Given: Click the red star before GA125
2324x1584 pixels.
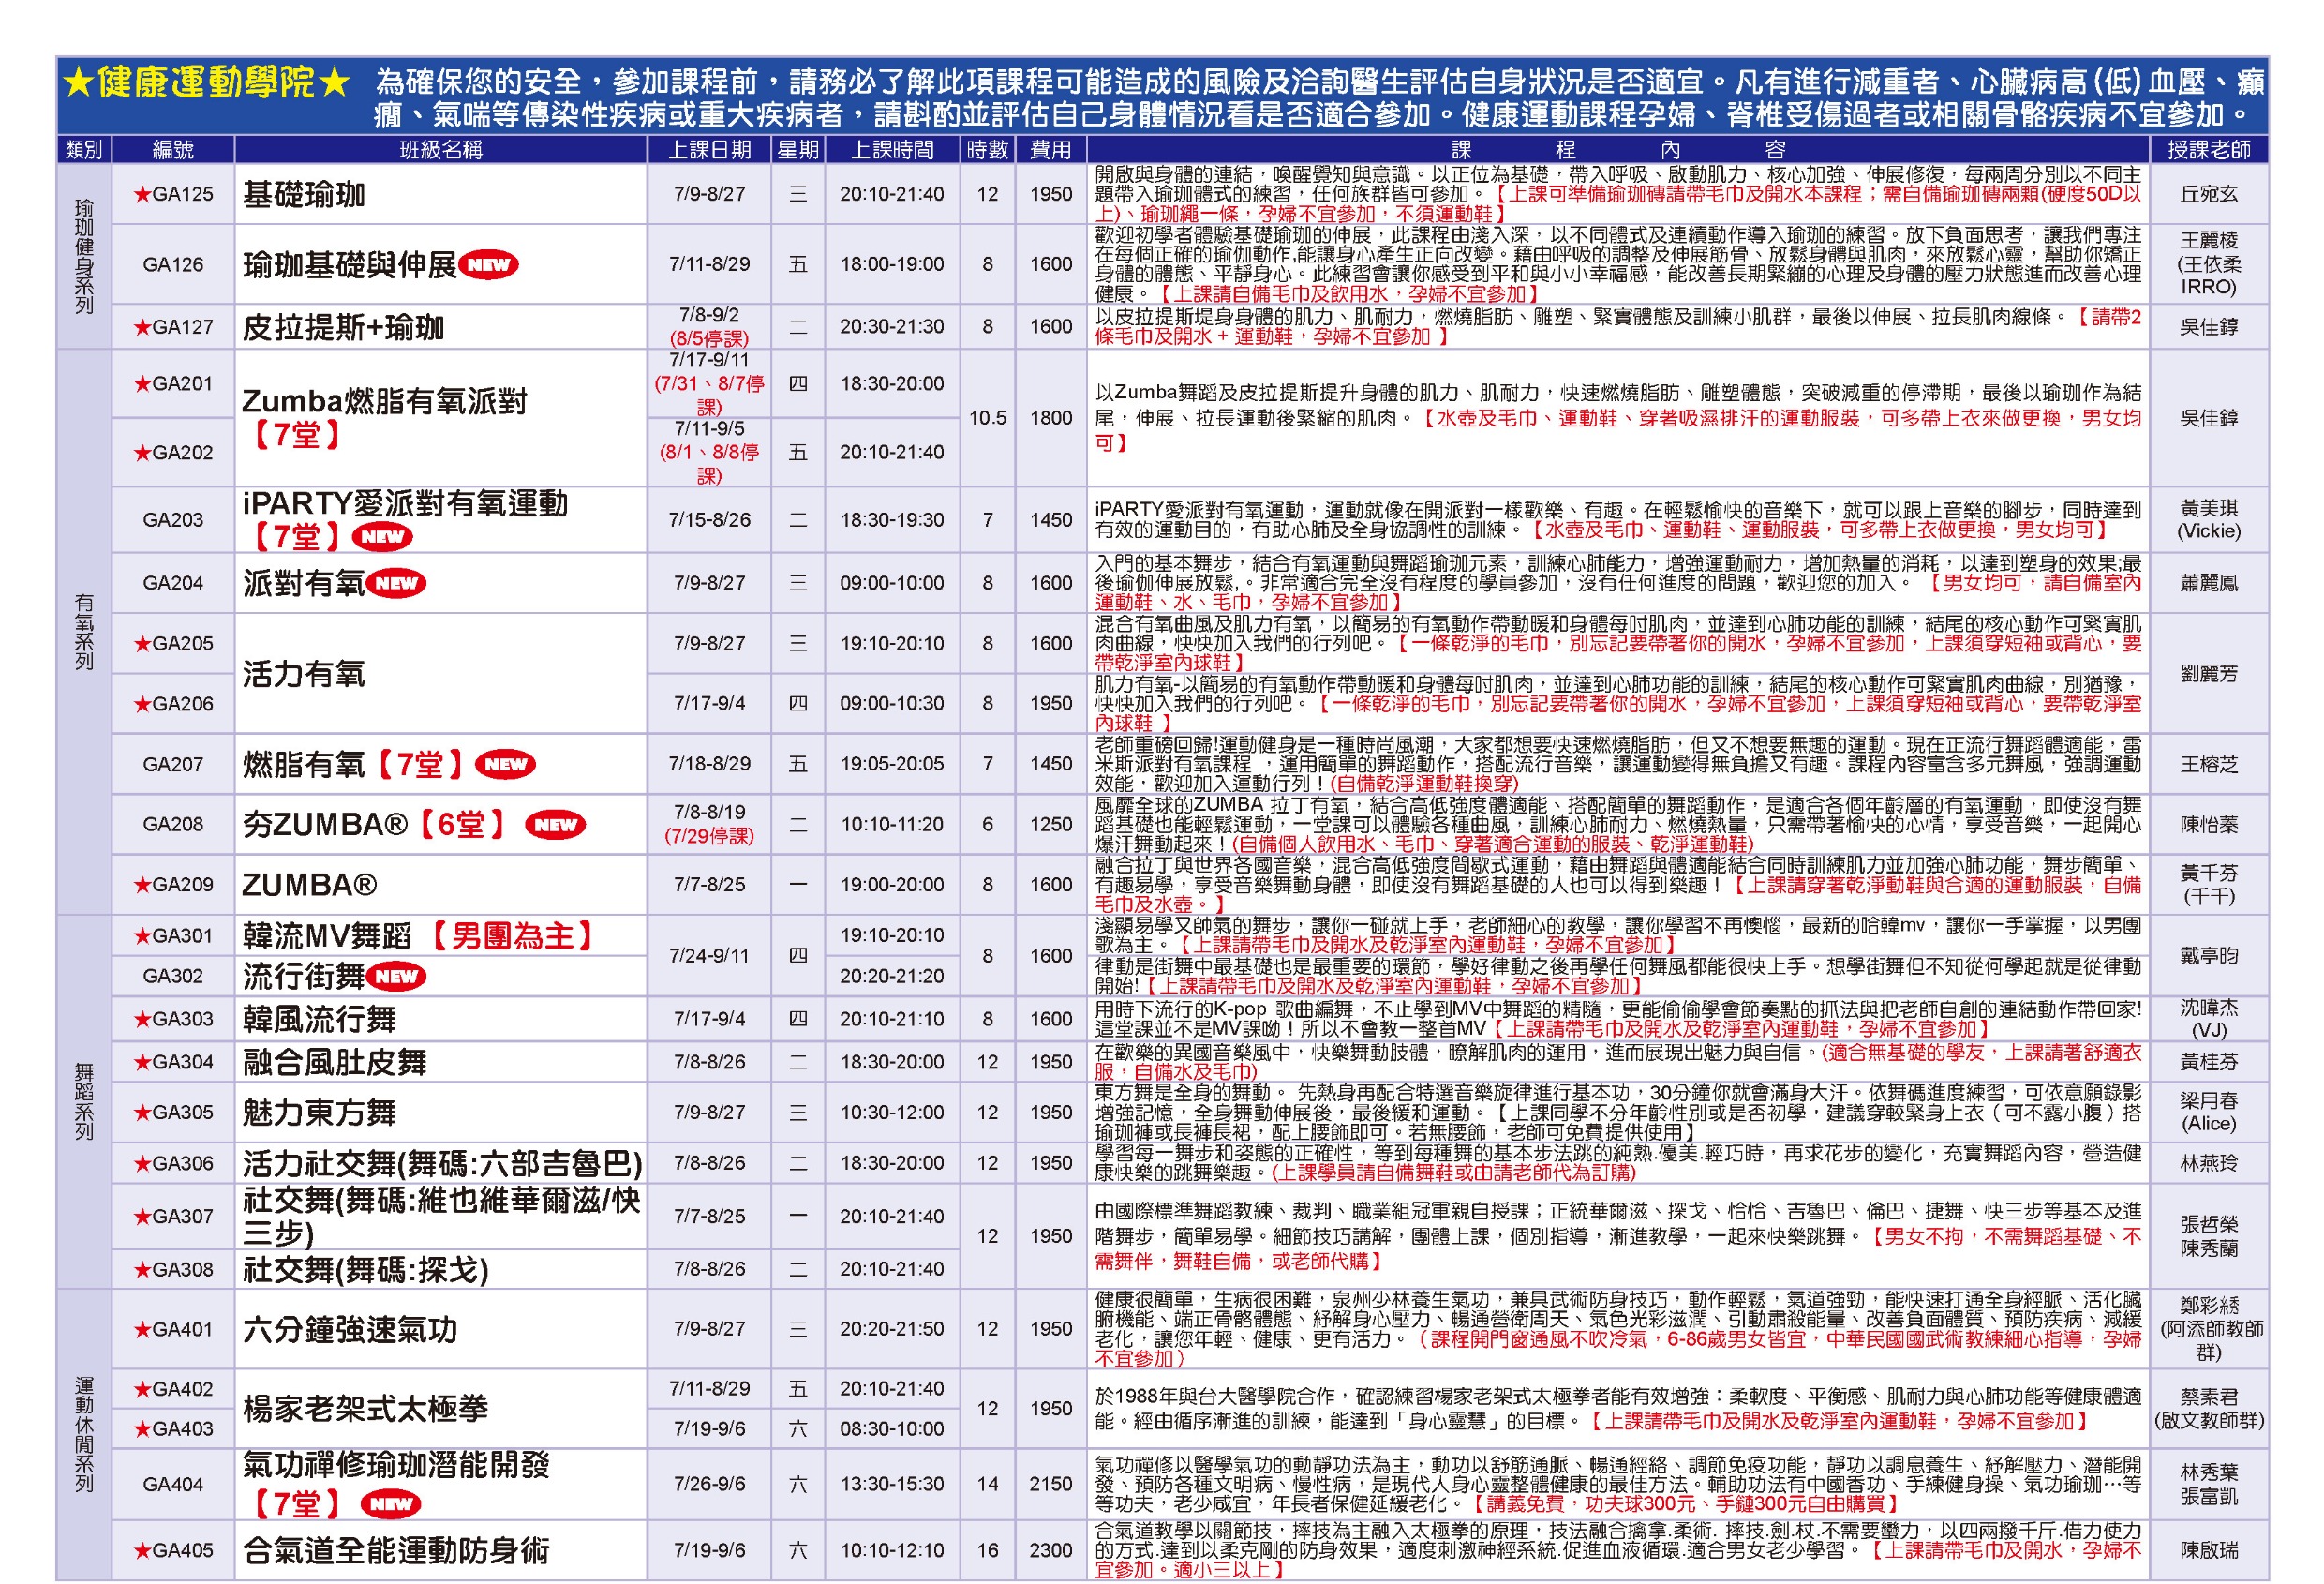Looking at the screenshot, I should [x=142, y=194].
